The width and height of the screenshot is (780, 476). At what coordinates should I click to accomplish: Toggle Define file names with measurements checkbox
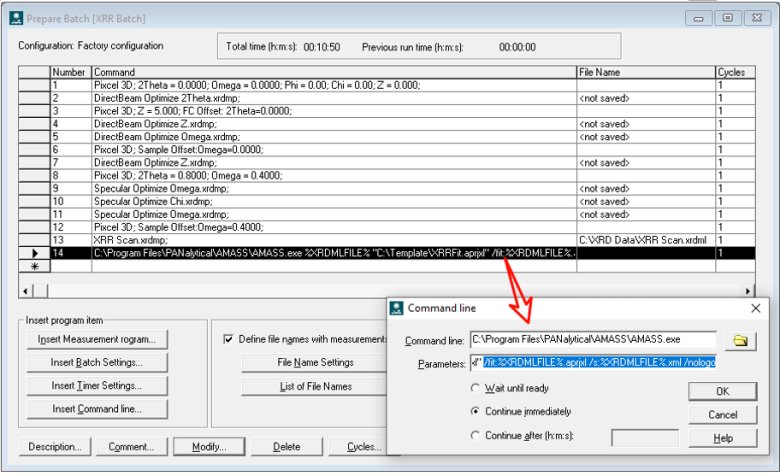(229, 339)
